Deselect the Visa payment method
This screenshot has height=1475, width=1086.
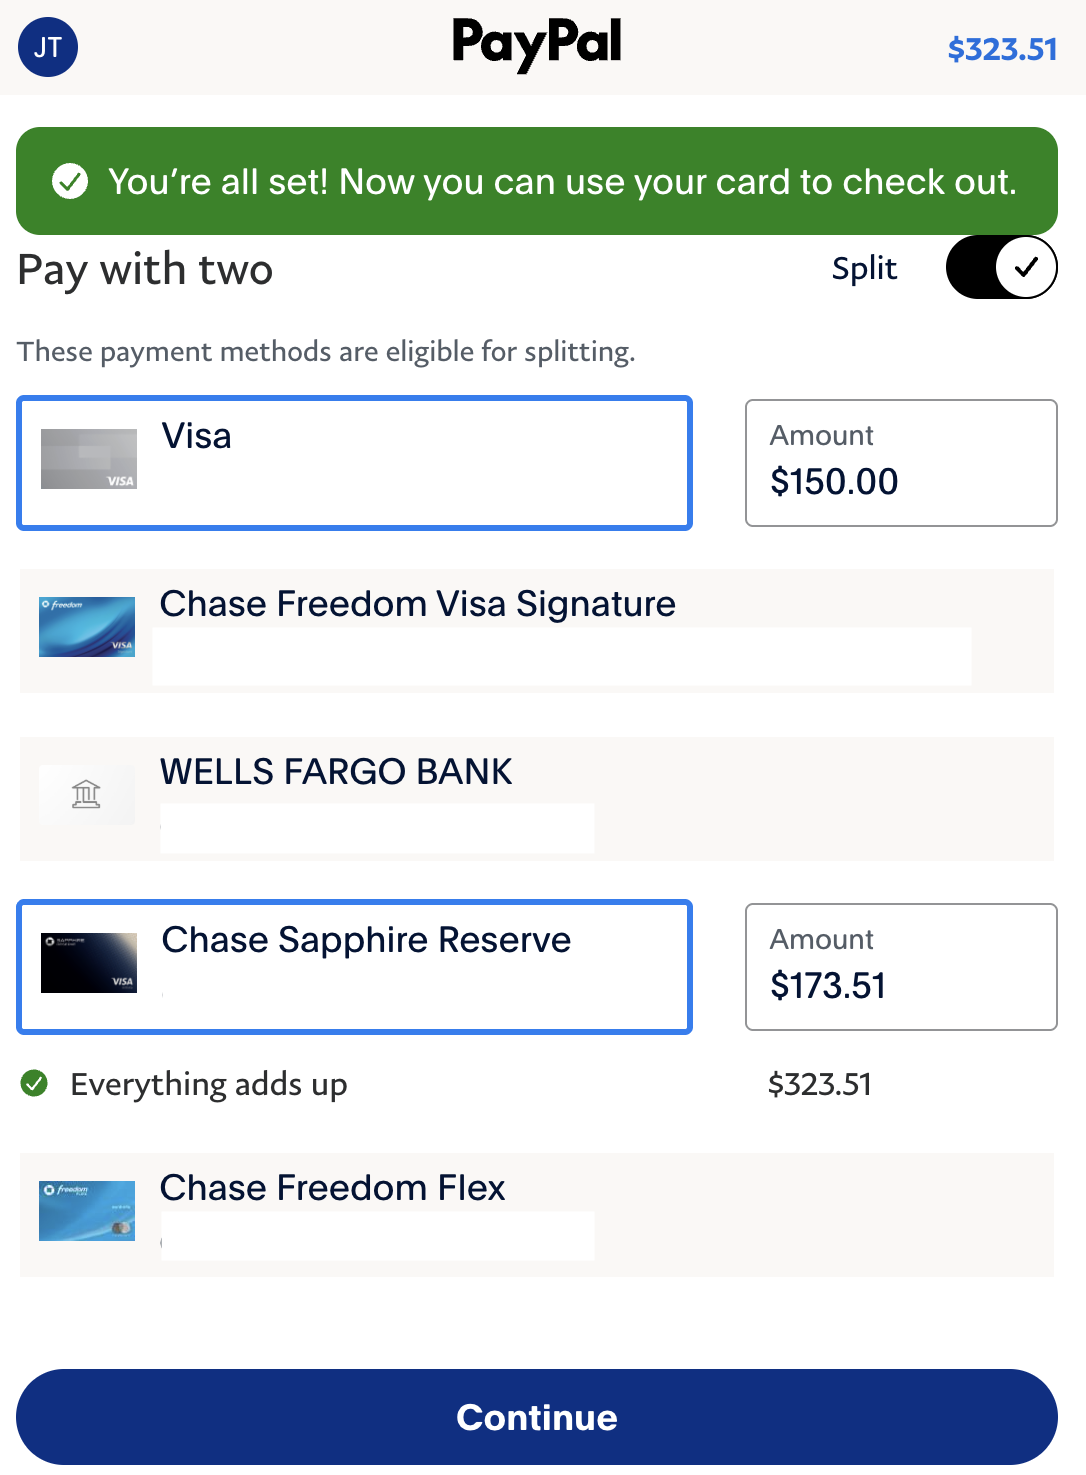355,463
